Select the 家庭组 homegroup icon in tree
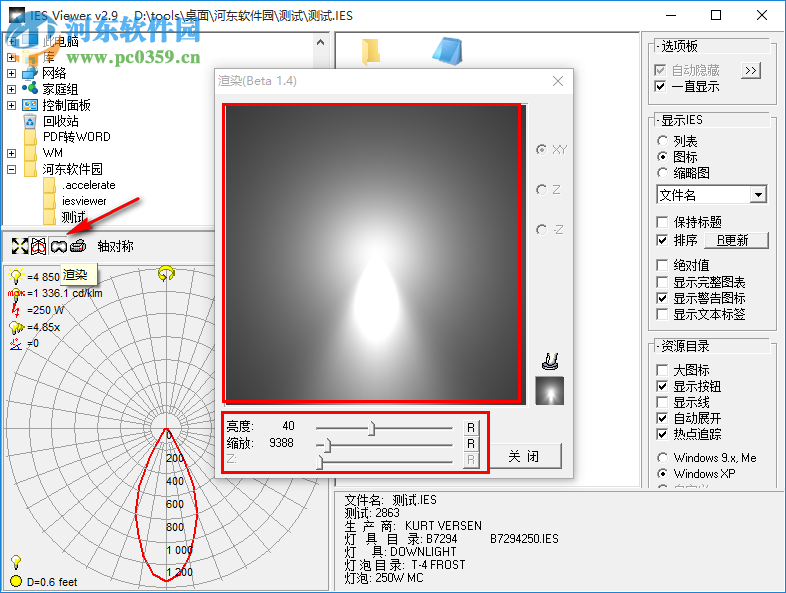The width and height of the screenshot is (786, 593). (30, 89)
